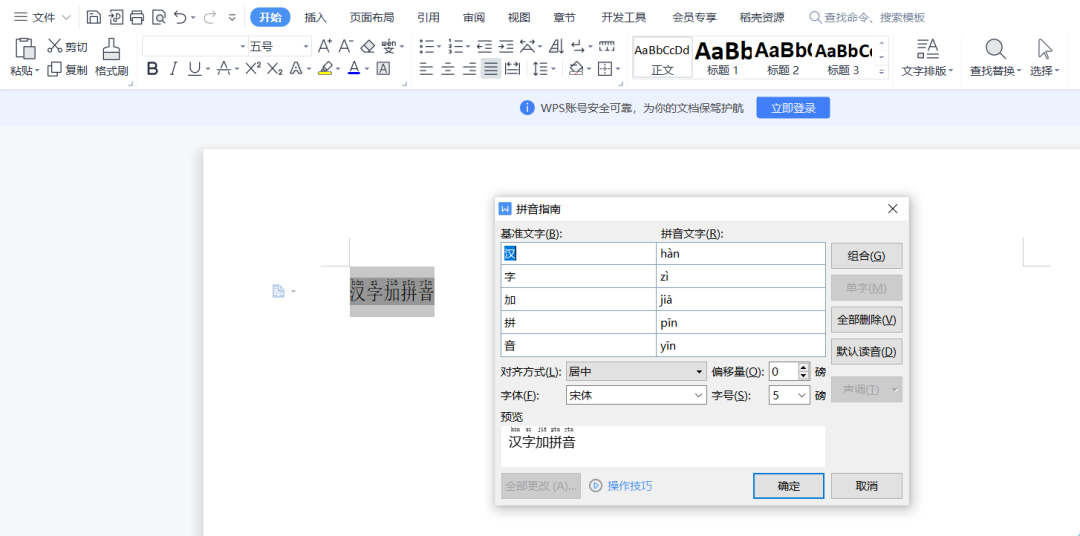This screenshot has width=1080, height=536.
Task: Open the 字号 dropdown showing 5
Action: click(x=790, y=395)
